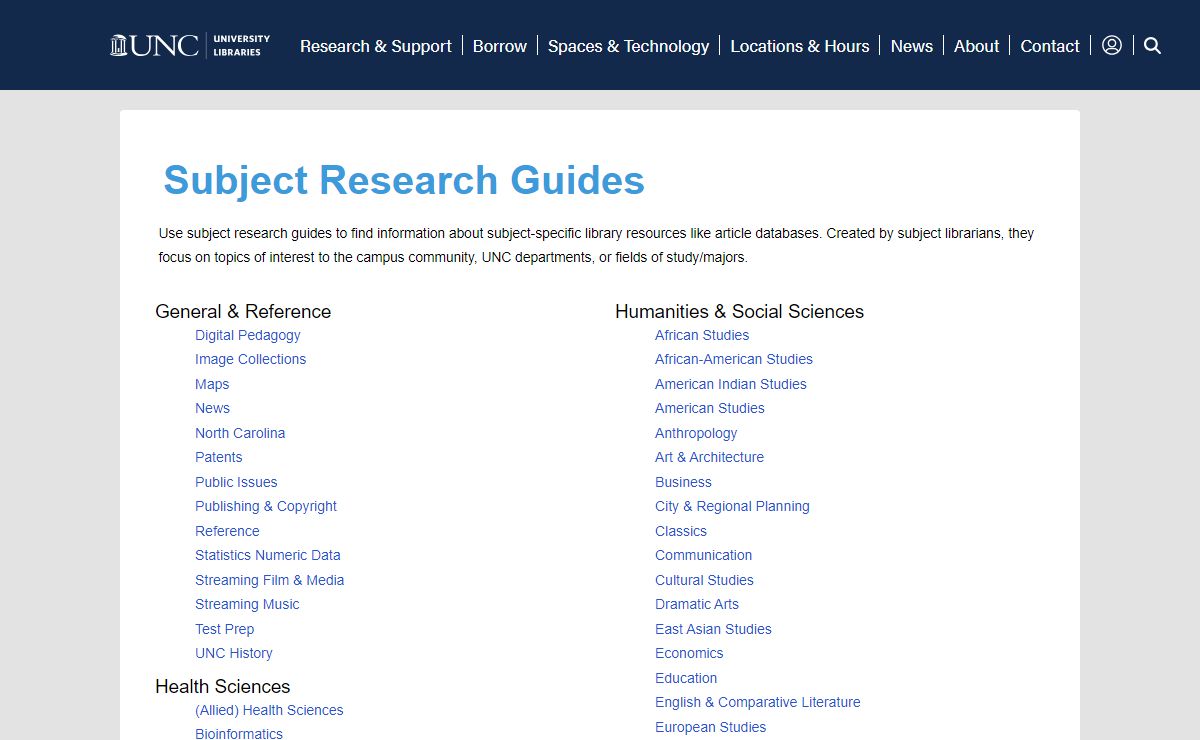Open the East Asian Studies guide
The image size is (1200, 740).
(x=714, y=629)
